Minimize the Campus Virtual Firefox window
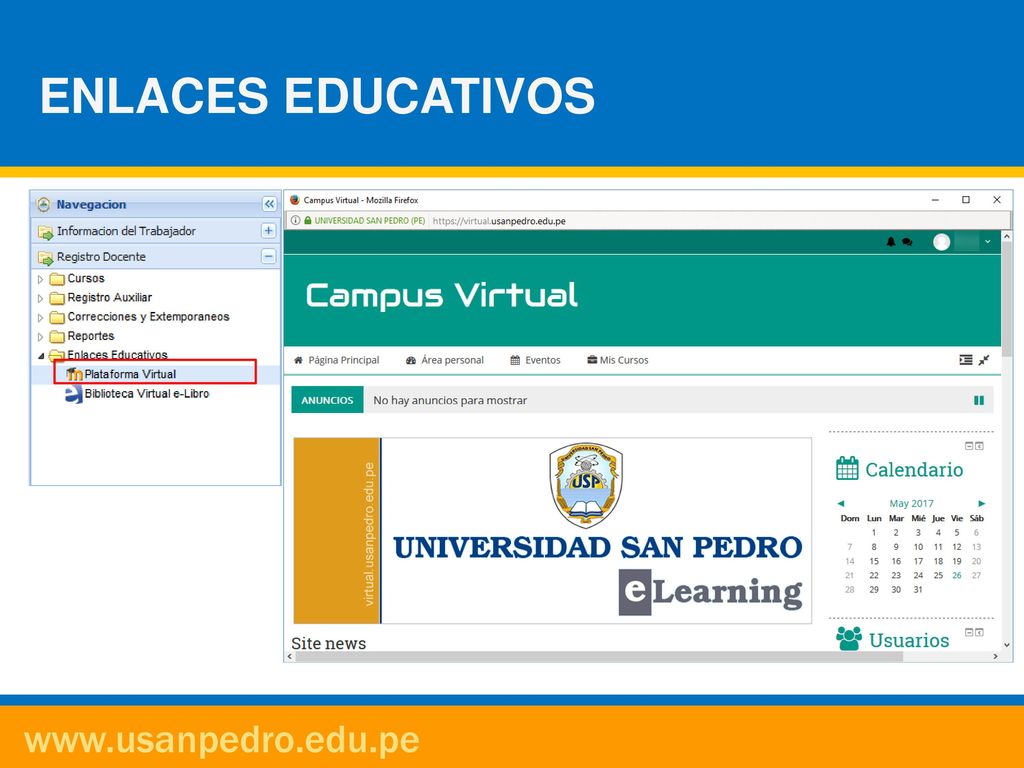The height and width of the screenshot is (768, 1024). [935, 200]
